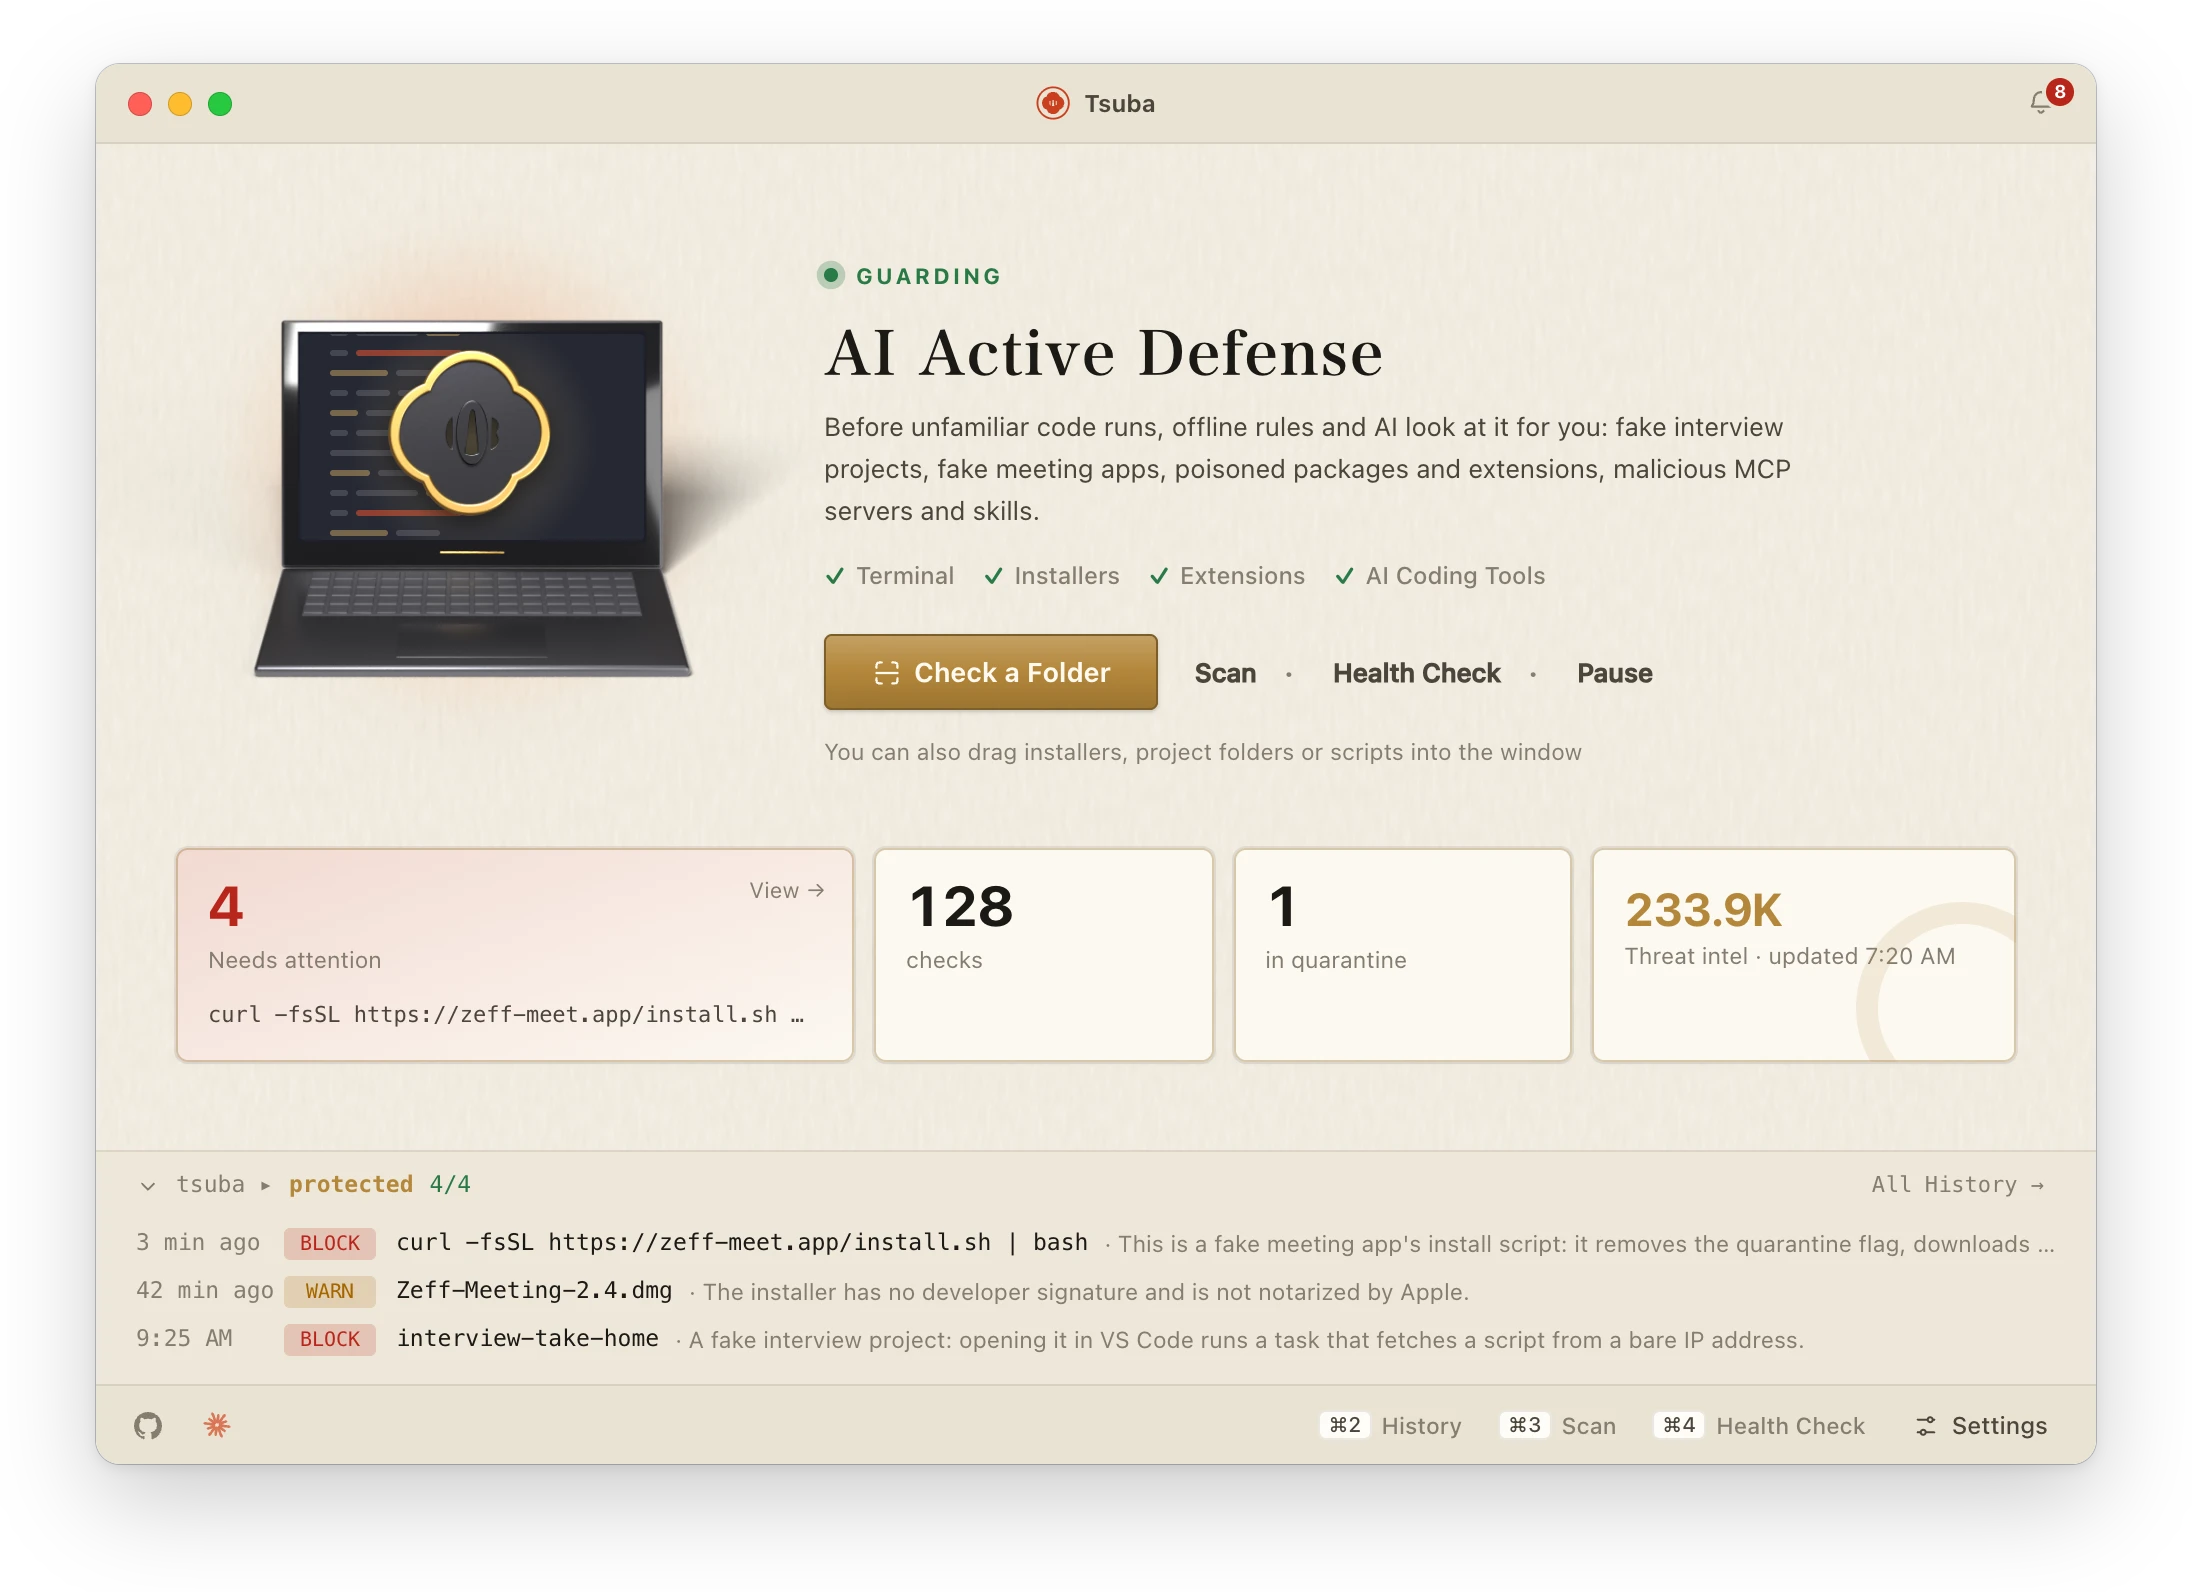Click the Check a Folder button
This screenshot has height=1592, width=2192.
click(990, 672)
